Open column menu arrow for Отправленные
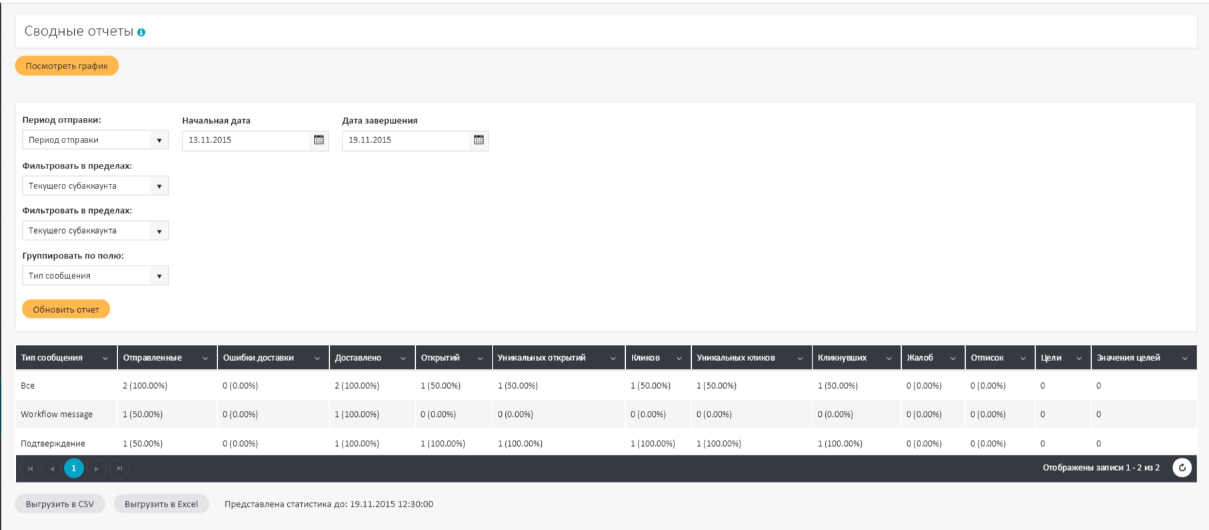1209x530 pixels. pyautogui.click(x=205, y=359)
